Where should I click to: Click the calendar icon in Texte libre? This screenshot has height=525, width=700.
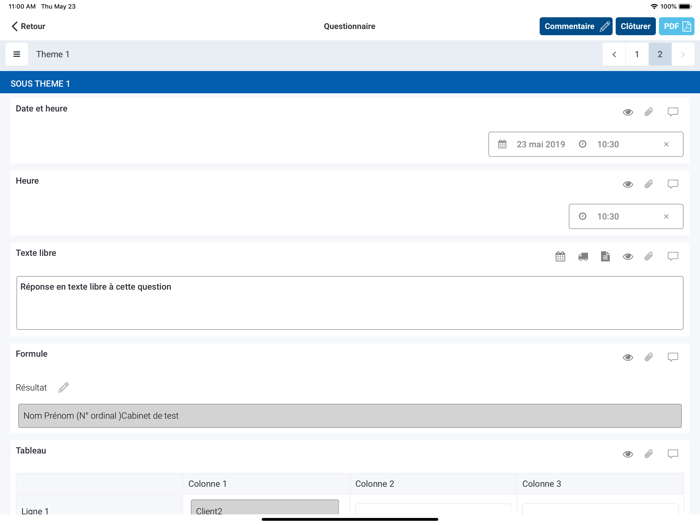tap(560, 256)
